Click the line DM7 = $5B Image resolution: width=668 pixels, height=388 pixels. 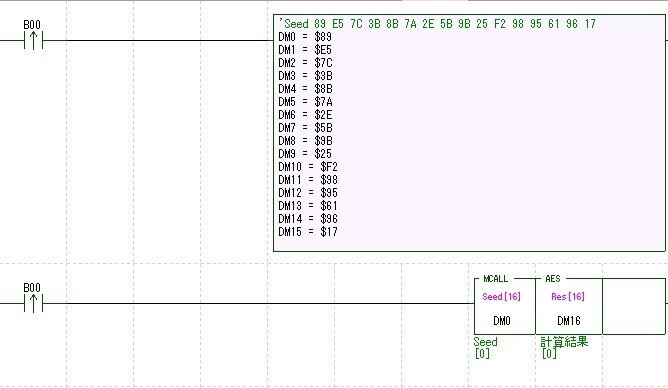[x=305, y=128]
